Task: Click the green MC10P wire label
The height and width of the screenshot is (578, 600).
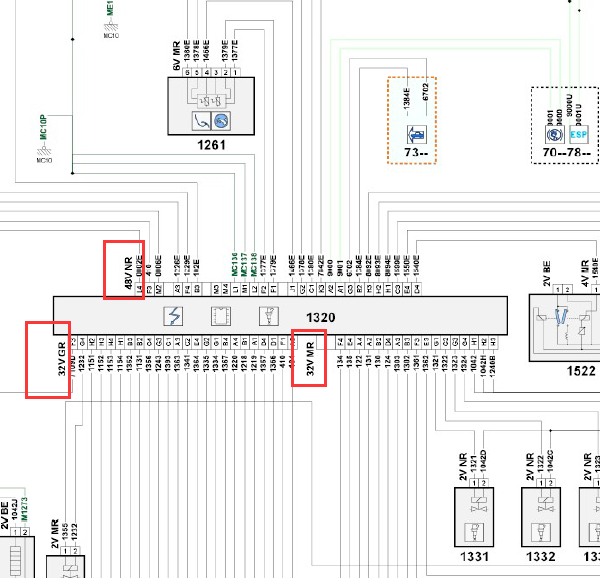Action: [43, 127]
